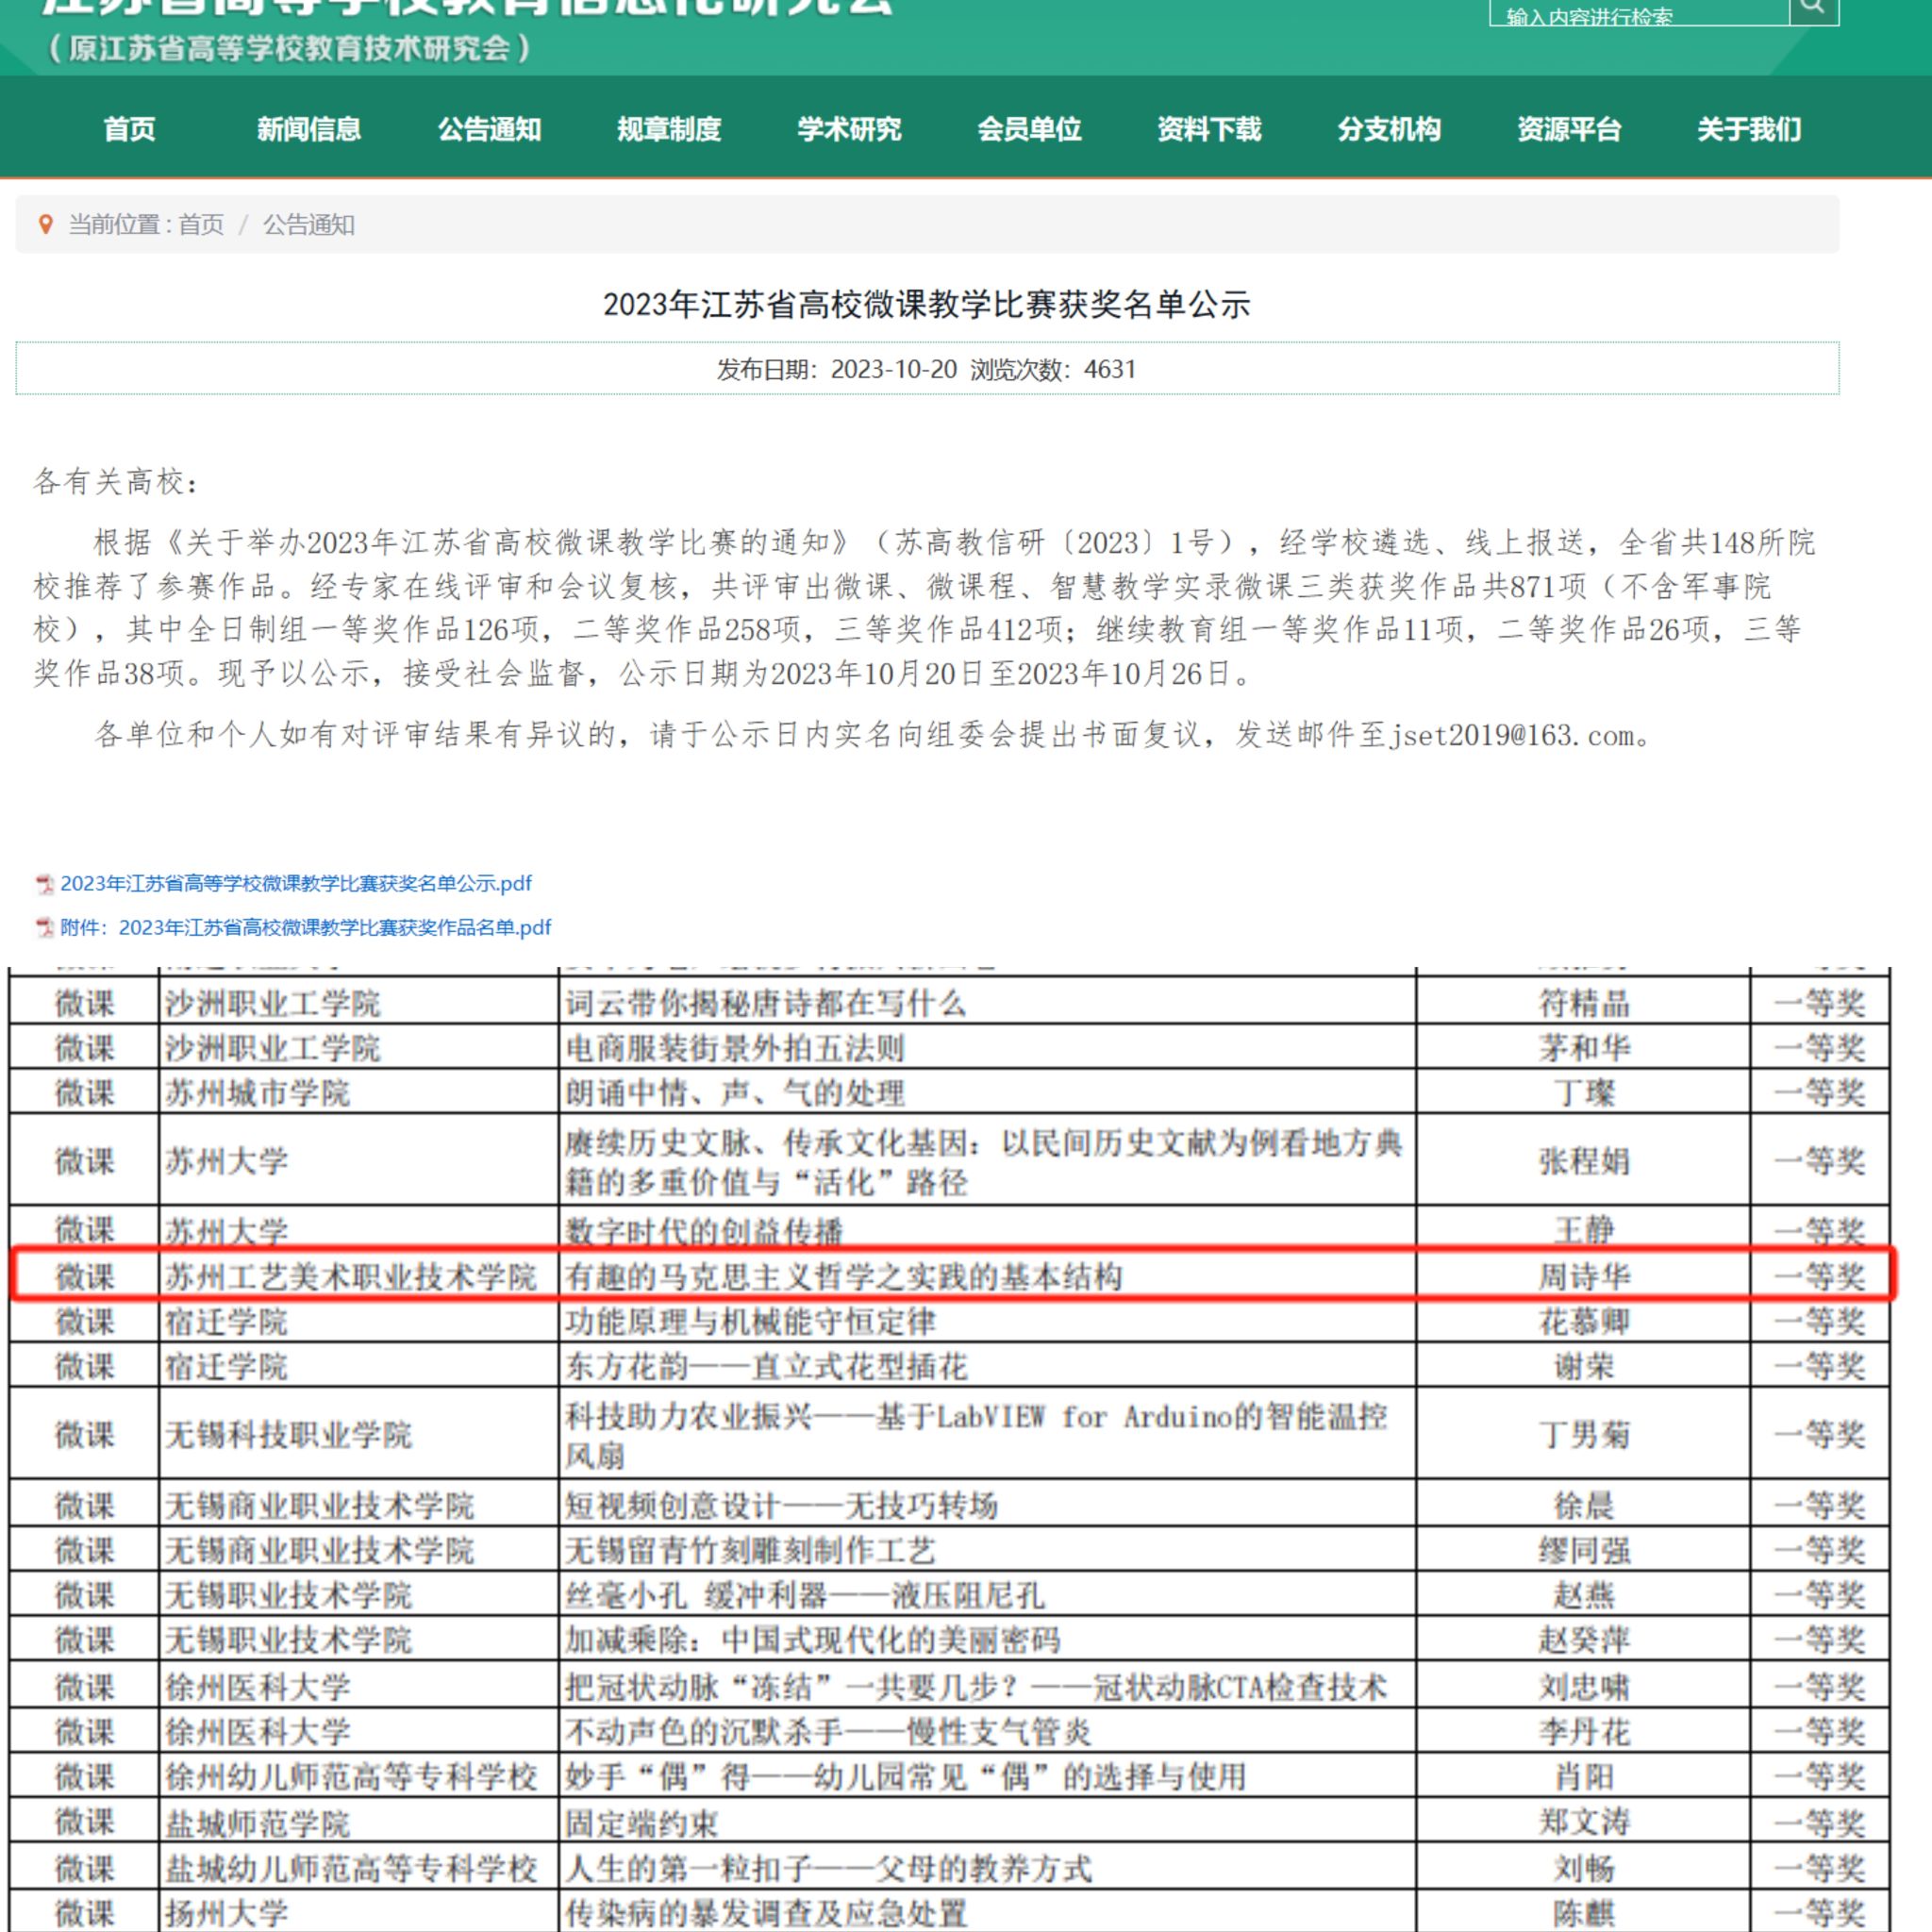Click table cell 苏州城市学院
This screenshot has width=1932, height=1932.
(x=358, y=1093)
